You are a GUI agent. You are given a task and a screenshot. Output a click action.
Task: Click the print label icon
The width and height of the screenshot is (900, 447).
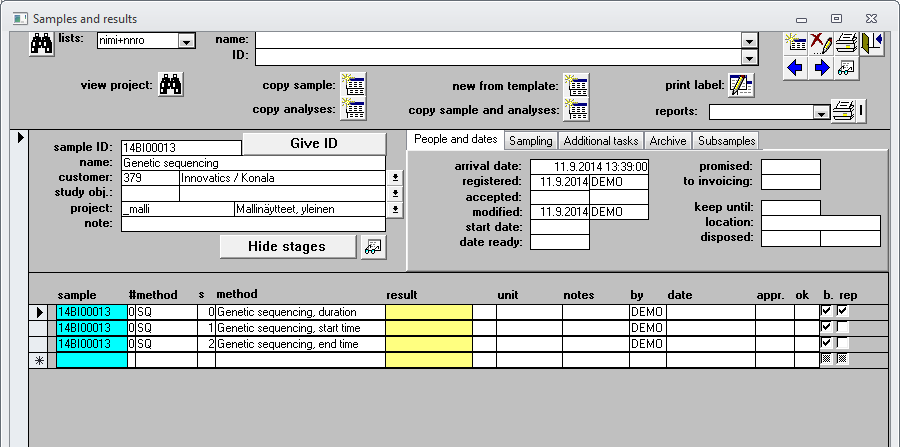point(740,86)
